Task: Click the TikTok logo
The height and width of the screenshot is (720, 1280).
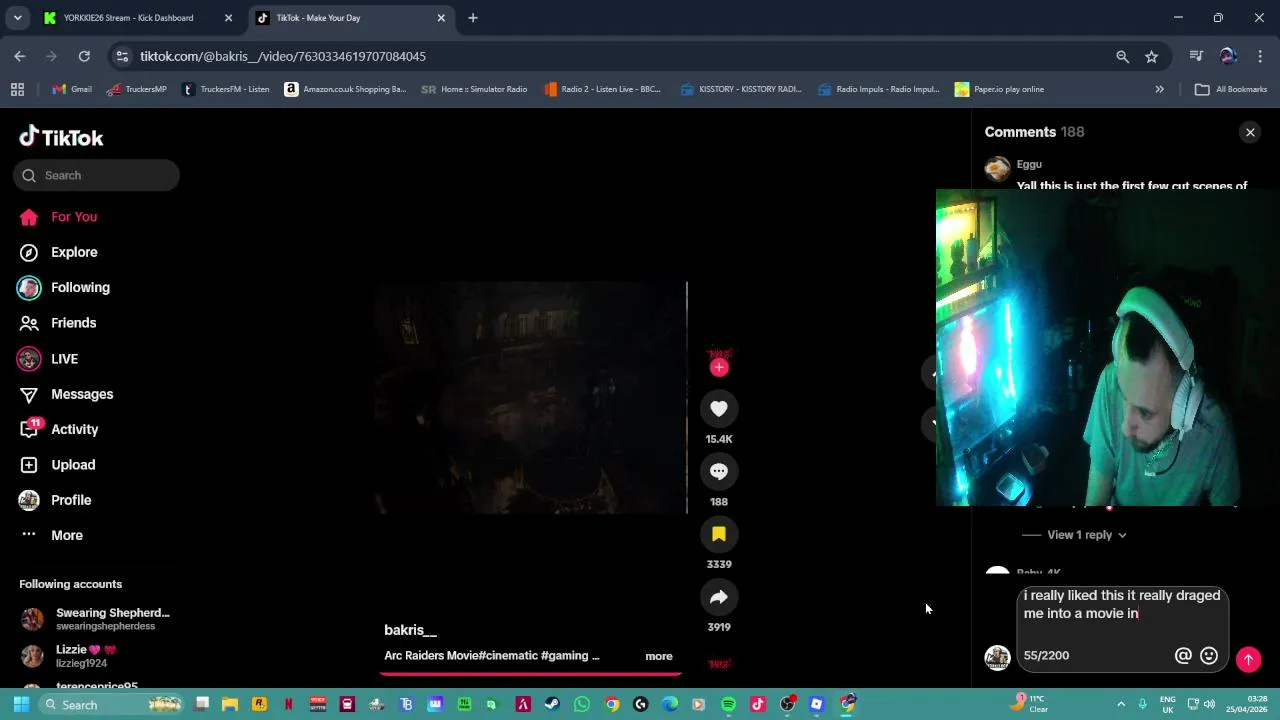Action: 61,137
